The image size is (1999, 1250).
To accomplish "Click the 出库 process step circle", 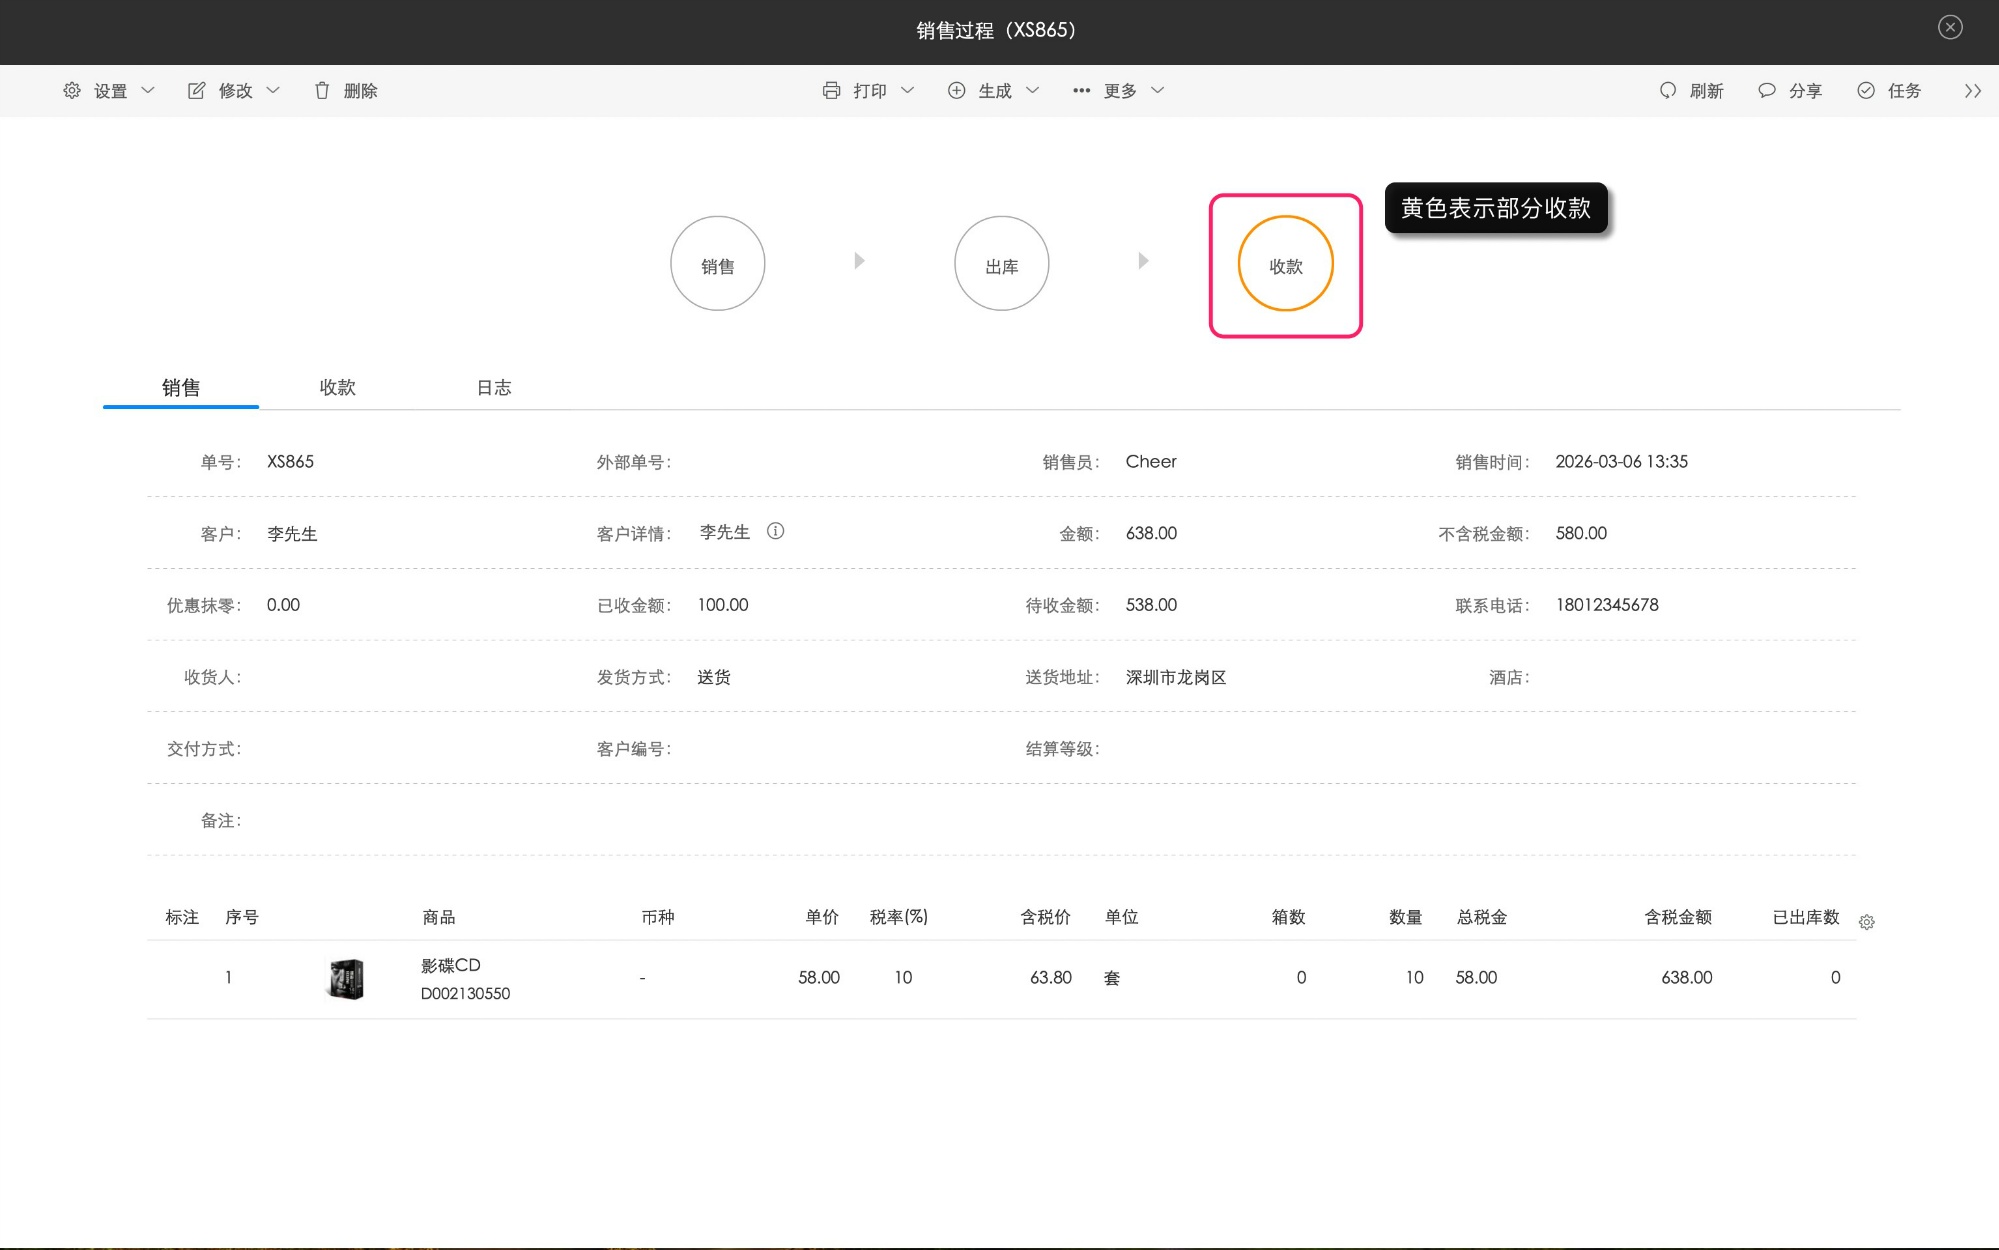I will point(1001,263).
